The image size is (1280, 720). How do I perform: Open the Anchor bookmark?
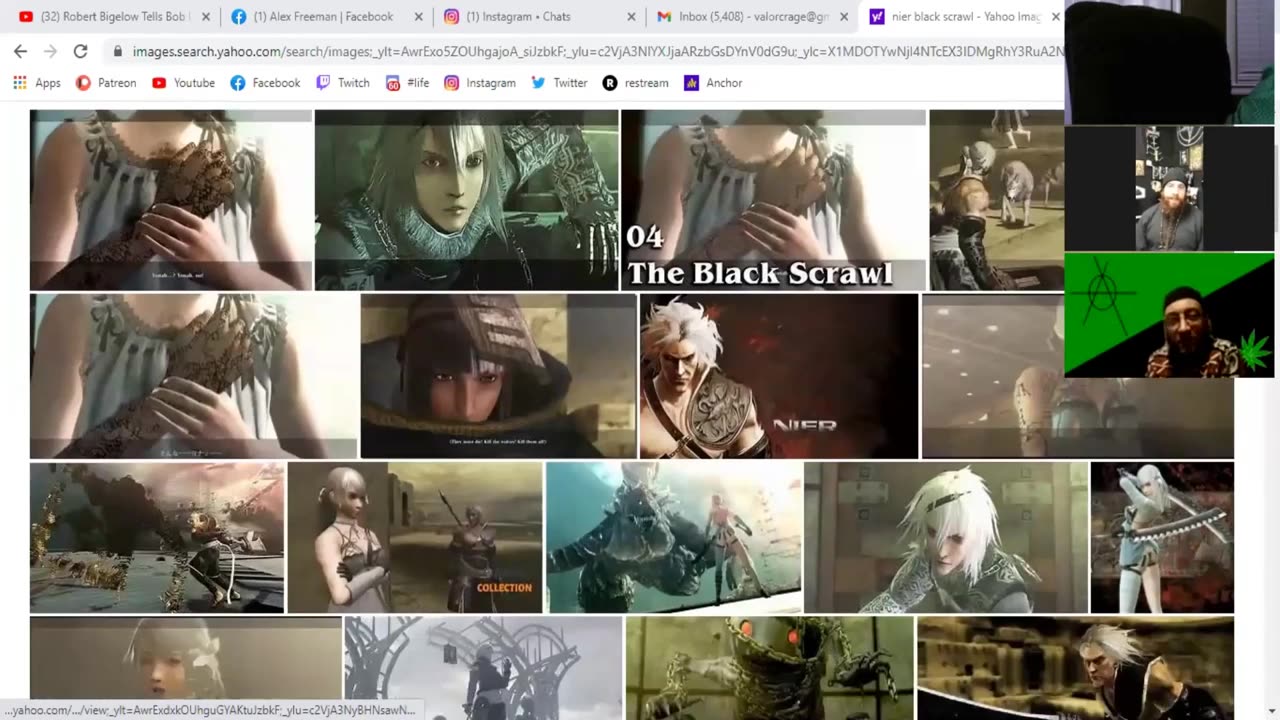(713, 83)
